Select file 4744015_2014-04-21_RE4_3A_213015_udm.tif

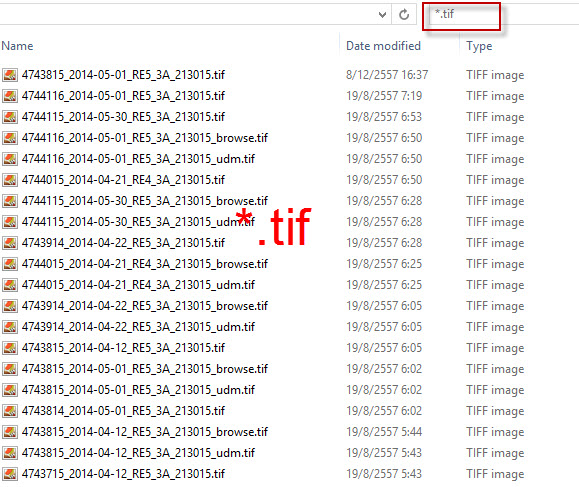coord(138,285)
